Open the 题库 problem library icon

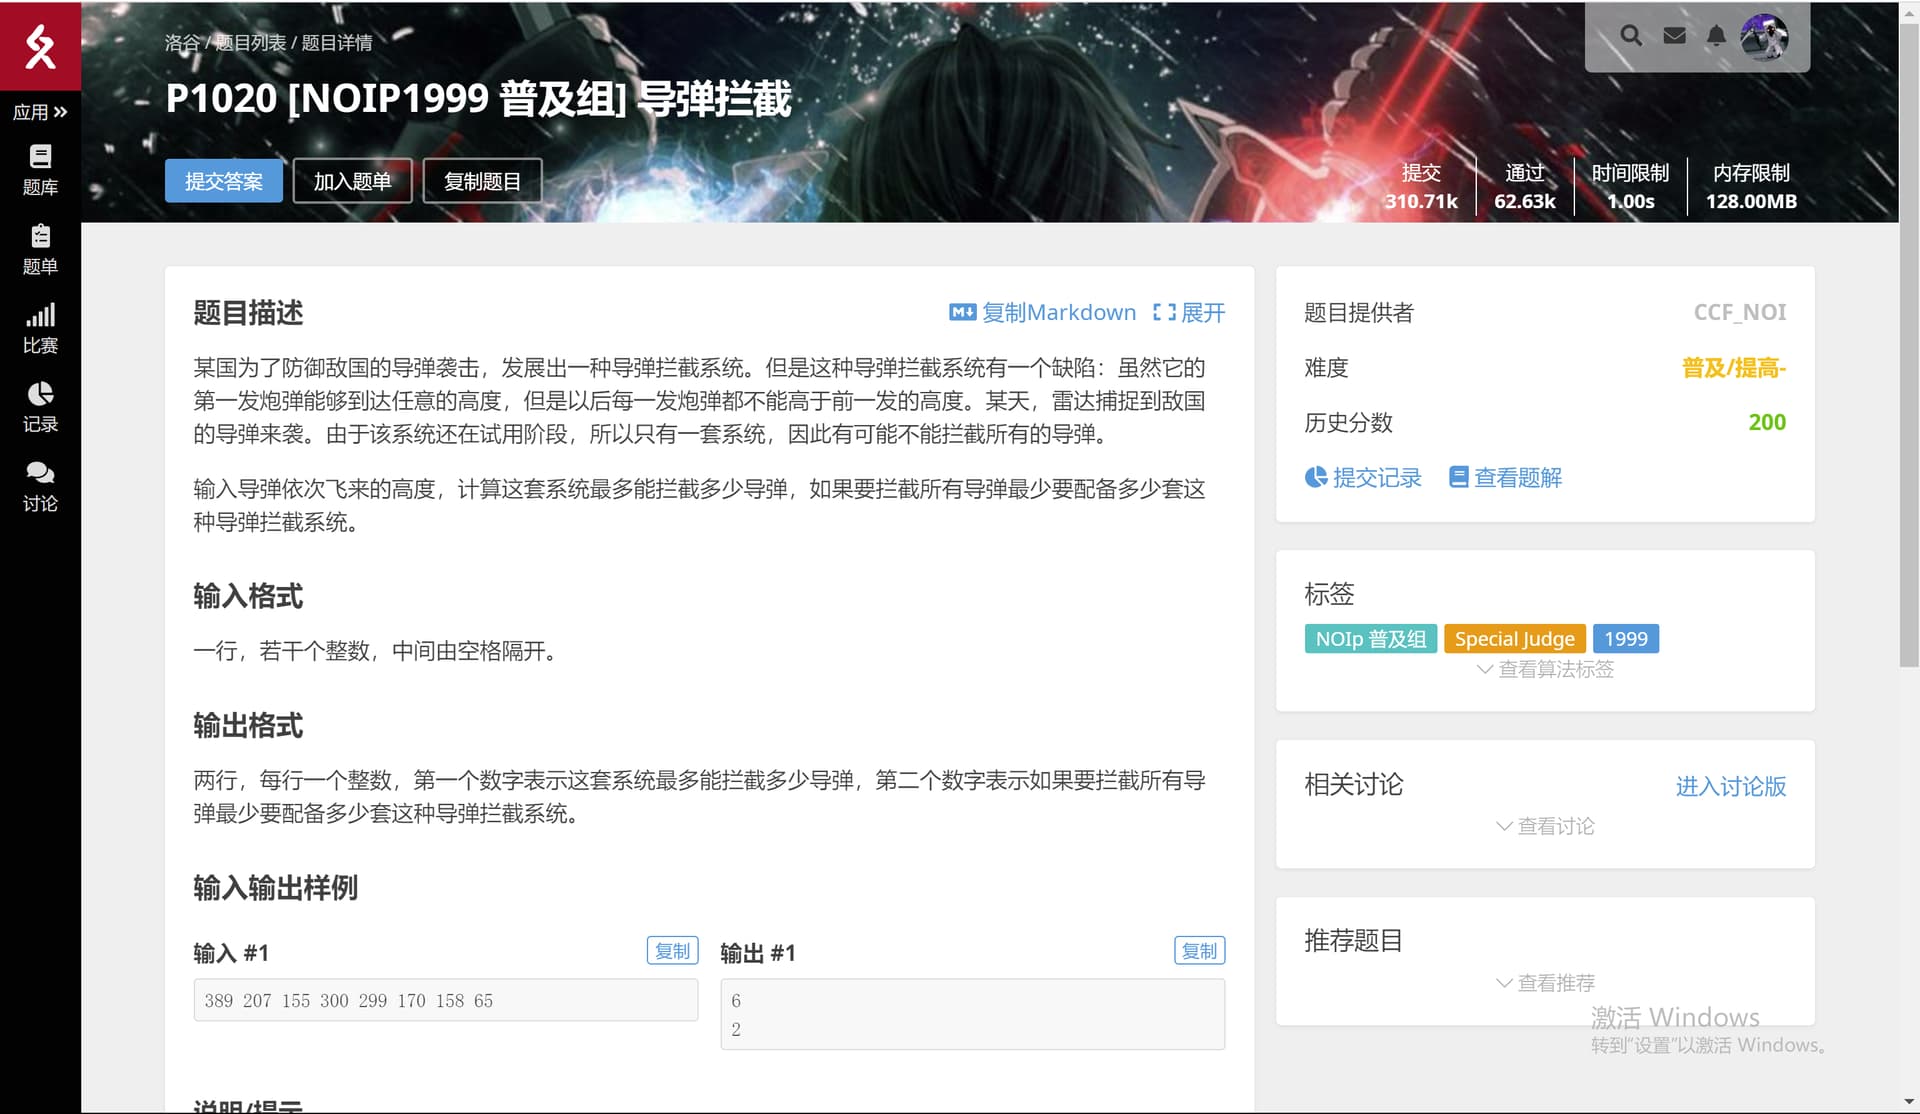pos(40,157)
